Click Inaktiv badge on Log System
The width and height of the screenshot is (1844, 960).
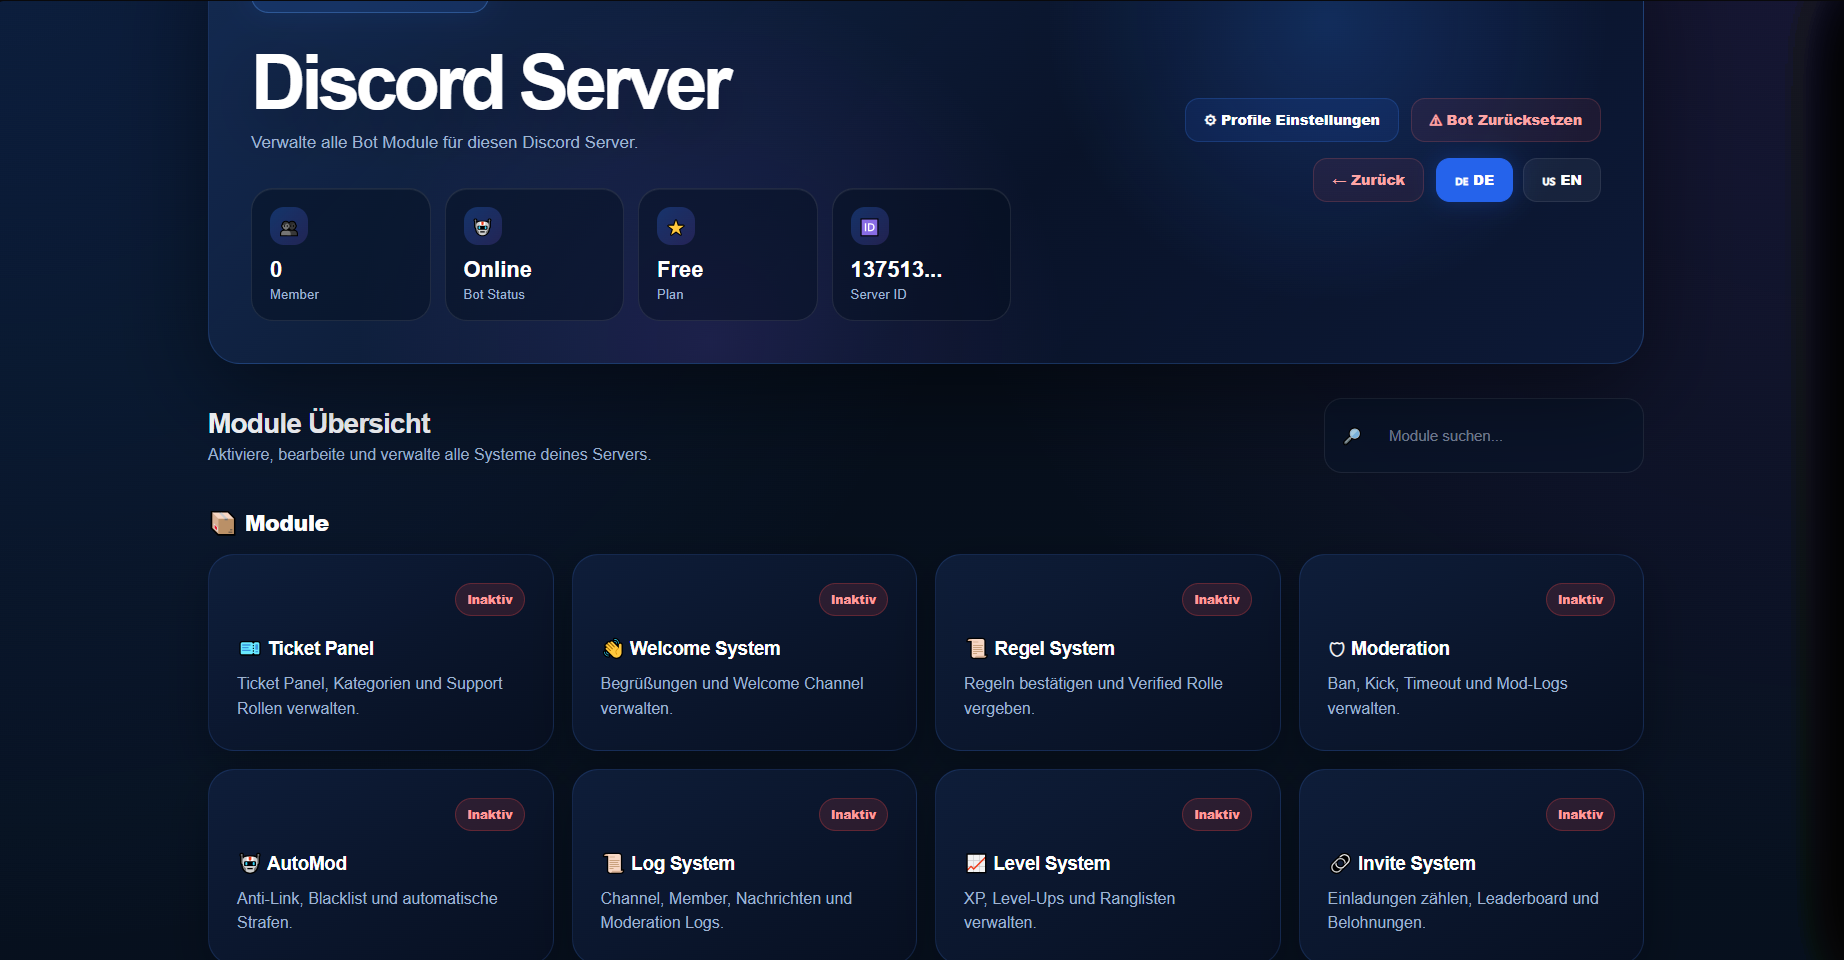(853, 815)
